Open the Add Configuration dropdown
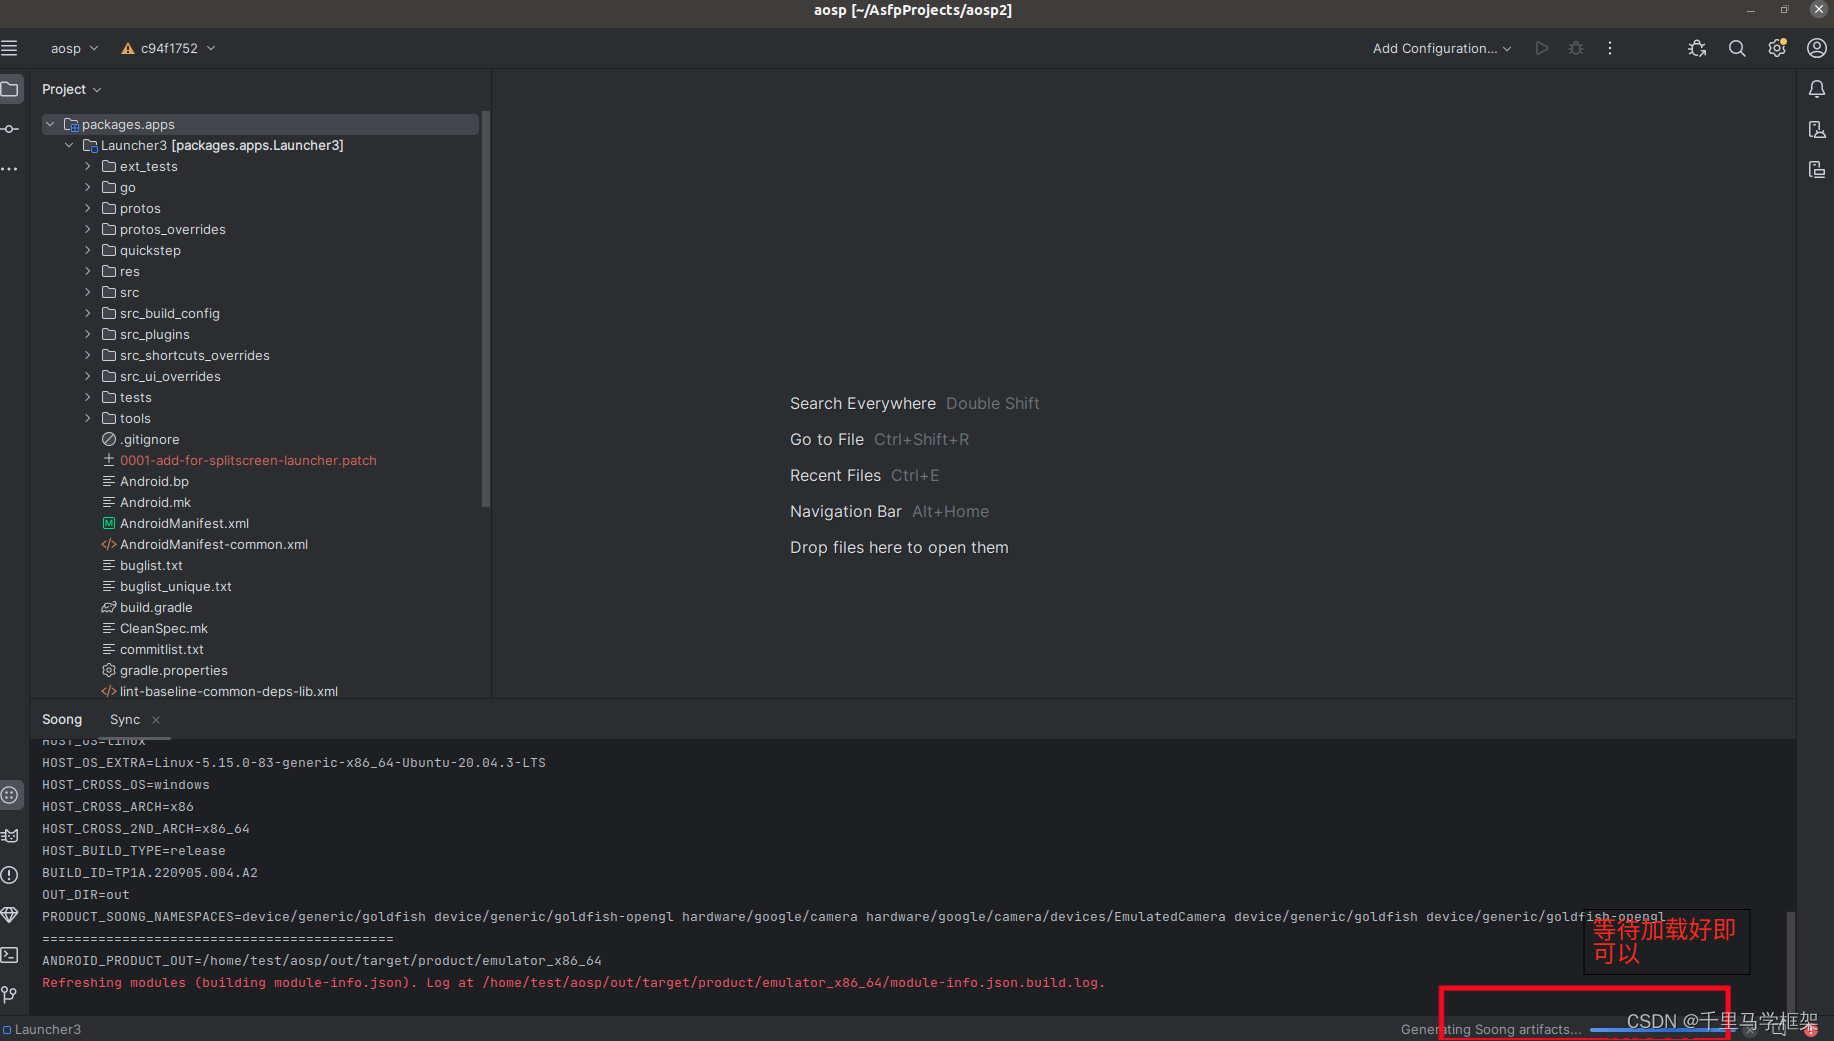 point(1442,48)
